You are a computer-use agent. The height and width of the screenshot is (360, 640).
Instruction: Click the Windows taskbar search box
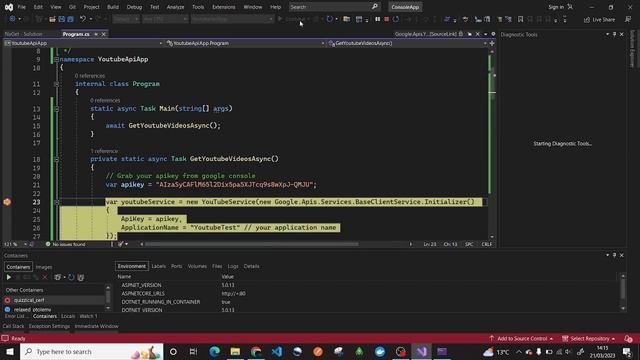pyautogui.click(x=91, y=351)
